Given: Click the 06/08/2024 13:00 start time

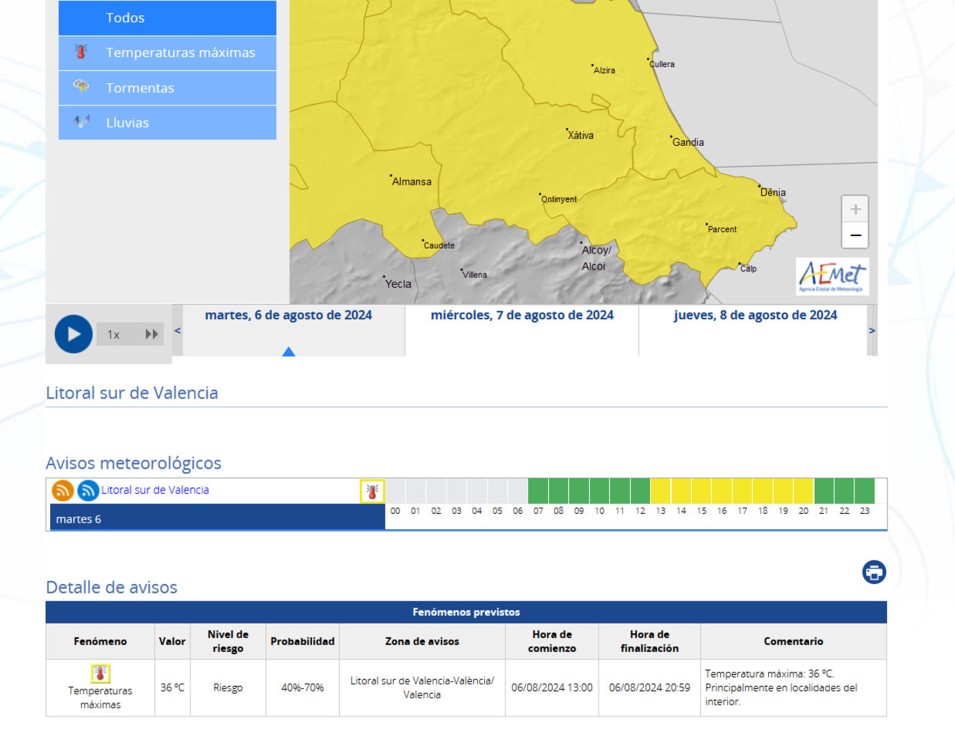Looking at the screenshot, I should 552,687.
